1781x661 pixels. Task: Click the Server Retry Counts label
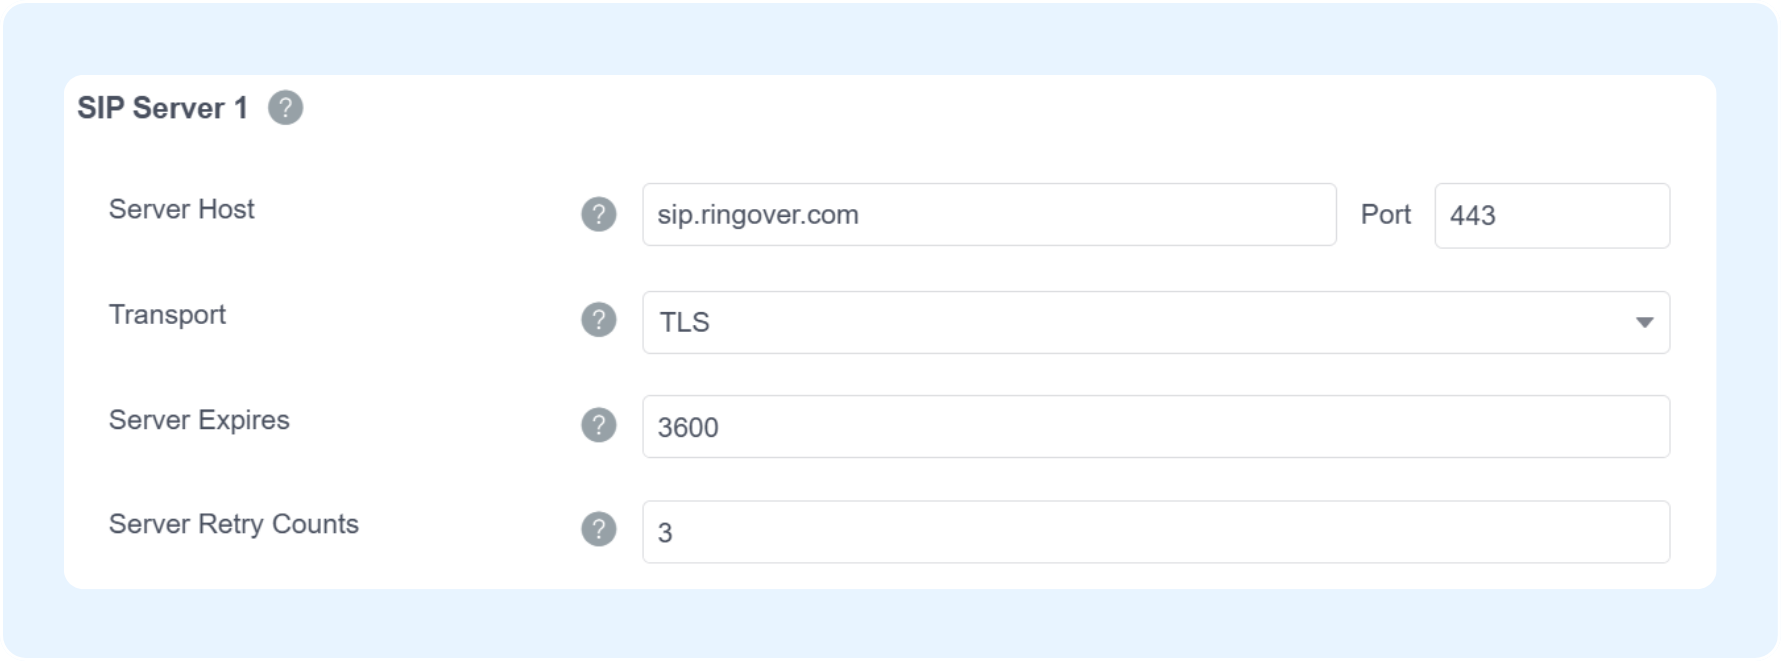233,524
